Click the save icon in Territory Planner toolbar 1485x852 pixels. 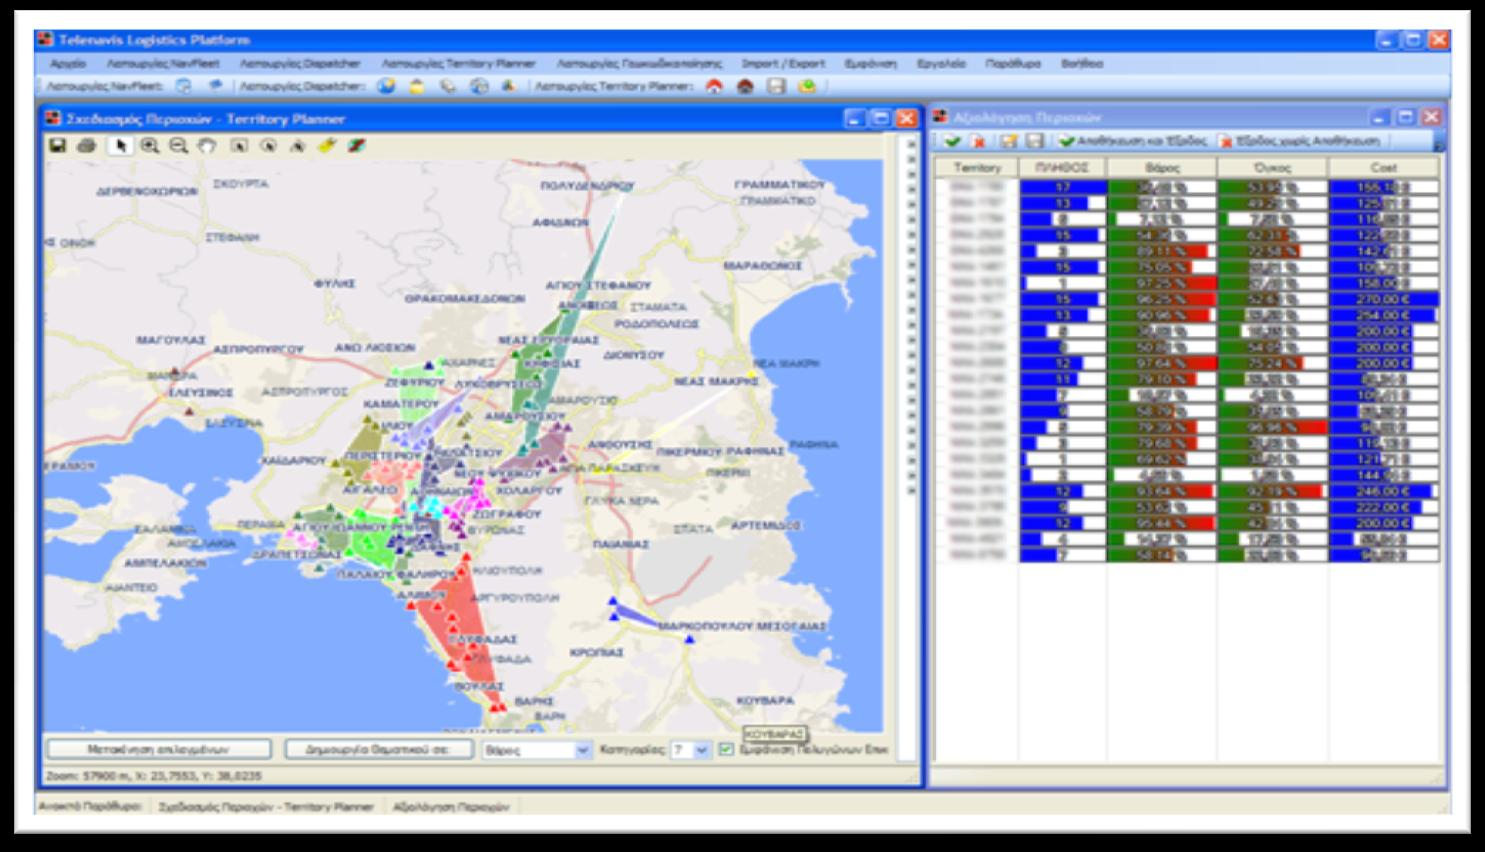click(x=57, y=146)
